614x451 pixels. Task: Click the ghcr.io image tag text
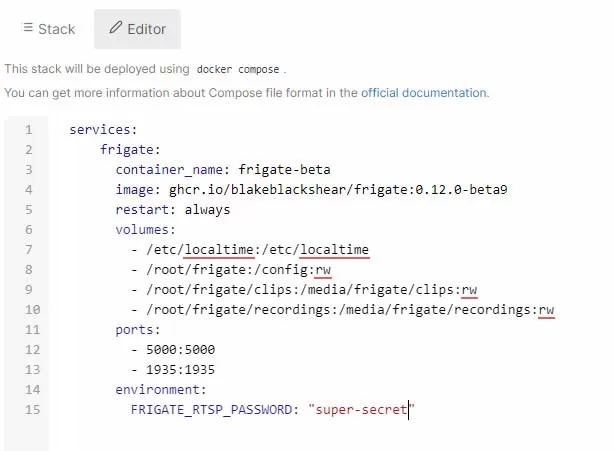click(338, 189)
